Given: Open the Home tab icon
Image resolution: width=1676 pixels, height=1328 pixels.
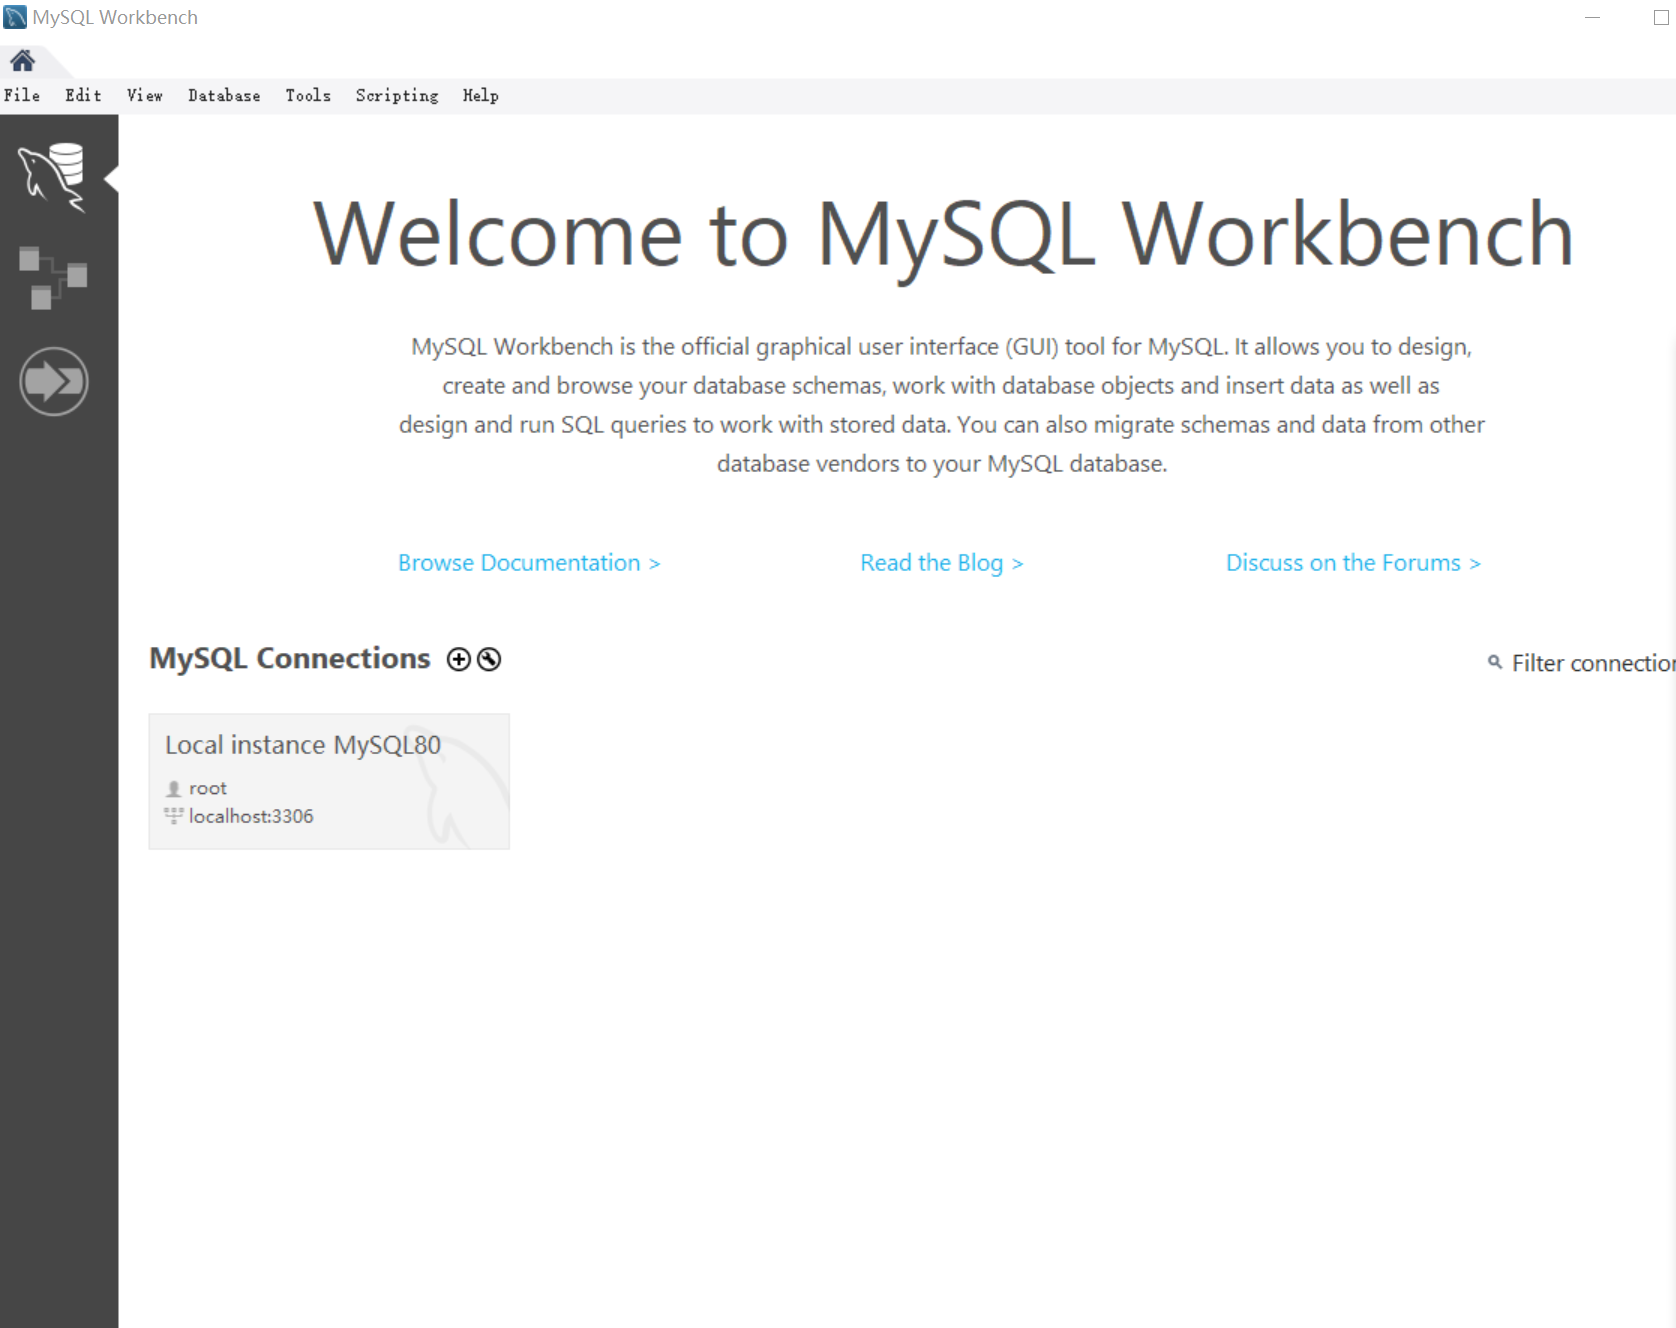Looking at the screenshot, I should tap(22, 61).
